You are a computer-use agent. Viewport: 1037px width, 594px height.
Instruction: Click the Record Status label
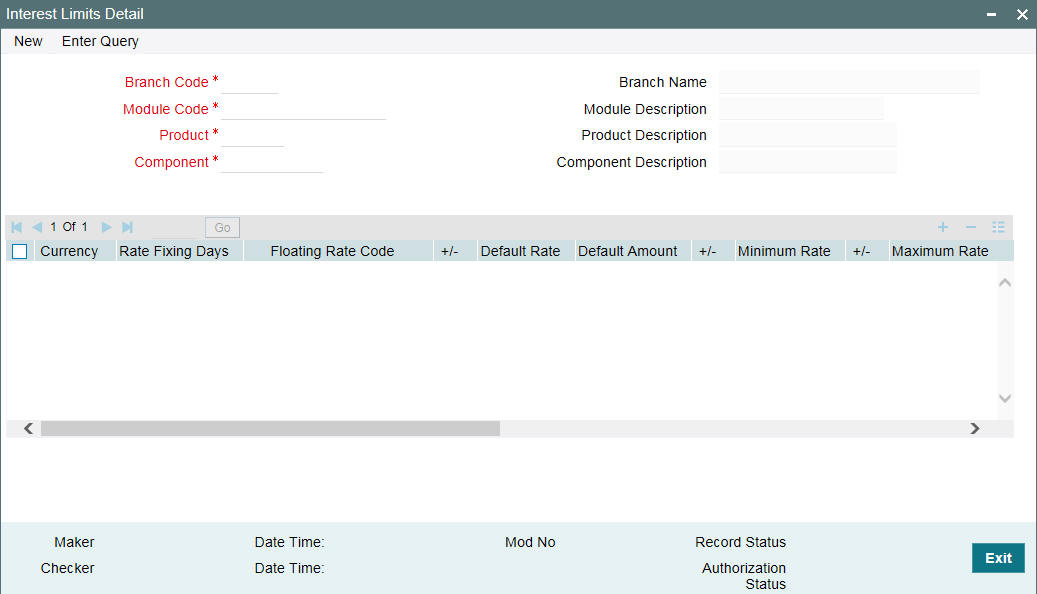click(x=740, y=542)
